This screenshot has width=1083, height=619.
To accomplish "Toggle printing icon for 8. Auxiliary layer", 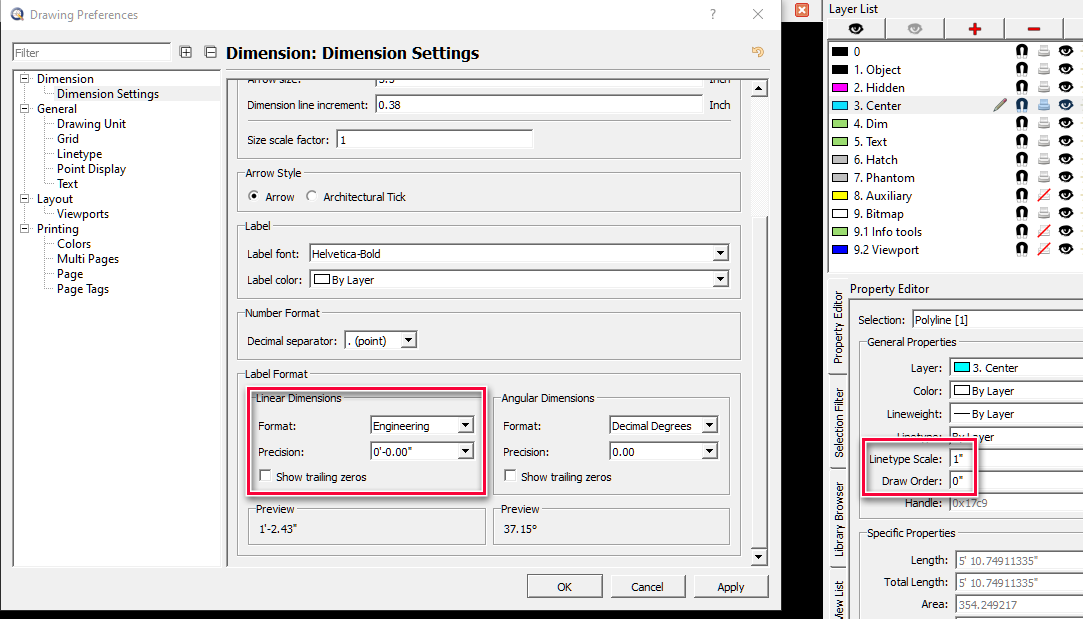I will click(x=1043, y=196).
